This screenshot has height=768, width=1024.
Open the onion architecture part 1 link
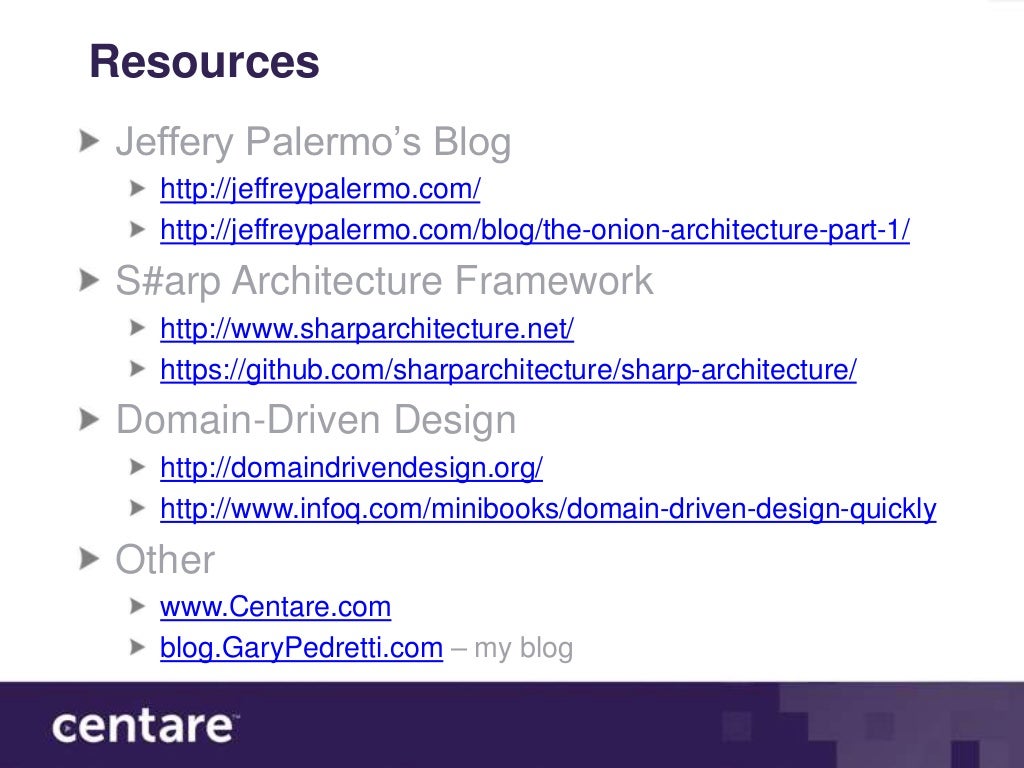click(535, 230)
